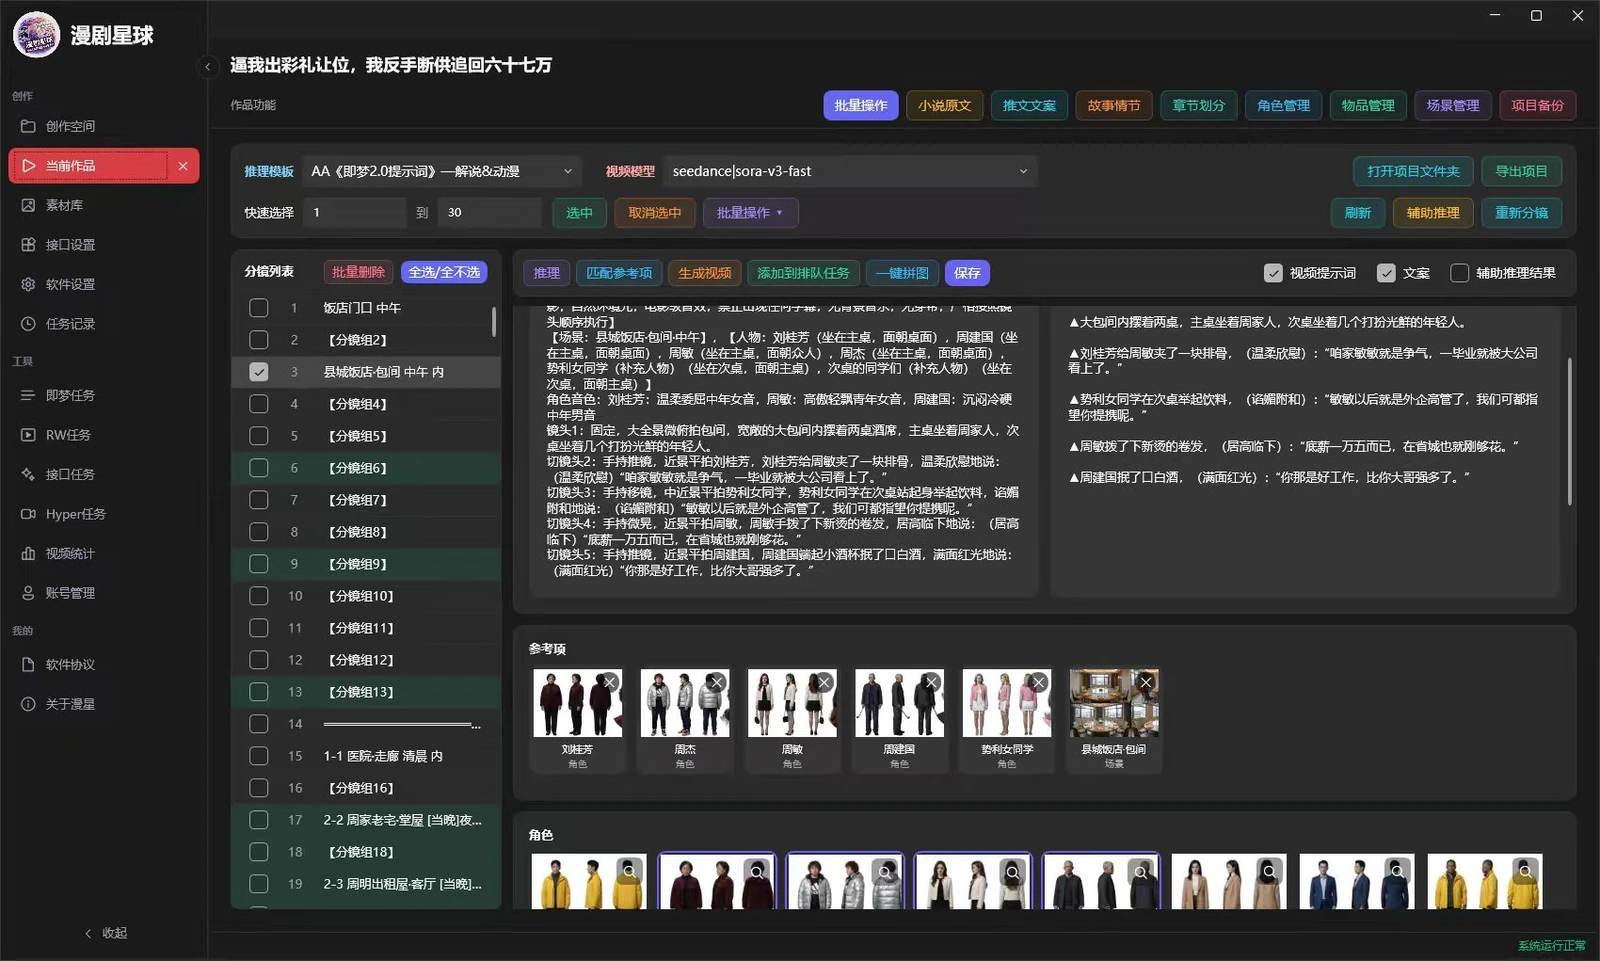Open Hyper任务 sidebar entry
The width and height of the screenshot is (1600, 961).
click(x=104, y=514)
